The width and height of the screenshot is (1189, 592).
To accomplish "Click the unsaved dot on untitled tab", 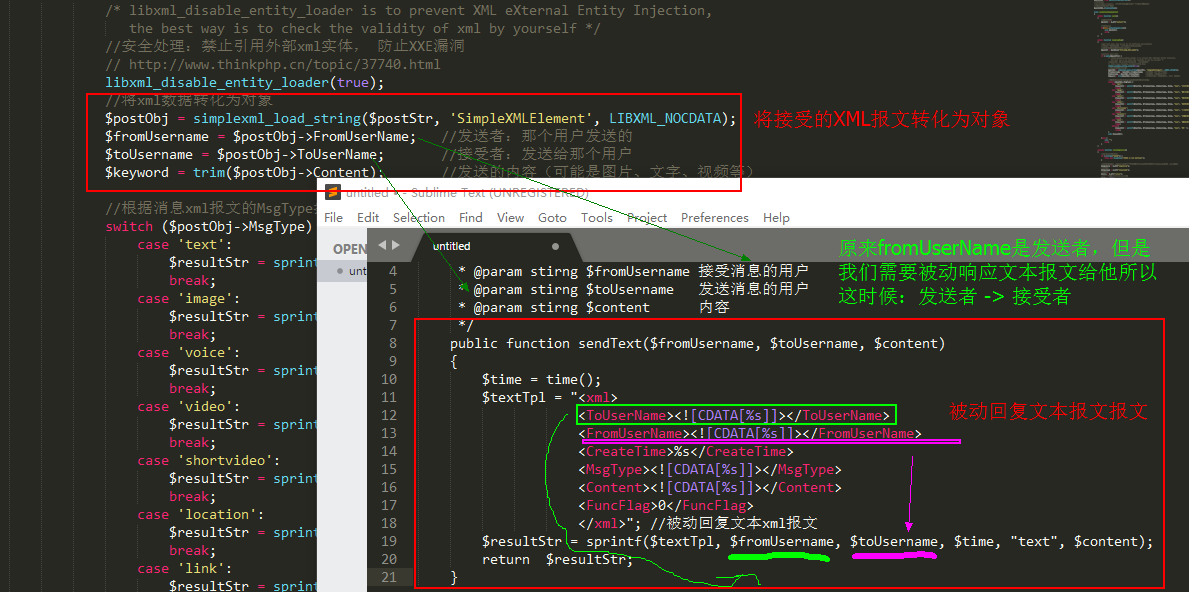I will point(556,246).
